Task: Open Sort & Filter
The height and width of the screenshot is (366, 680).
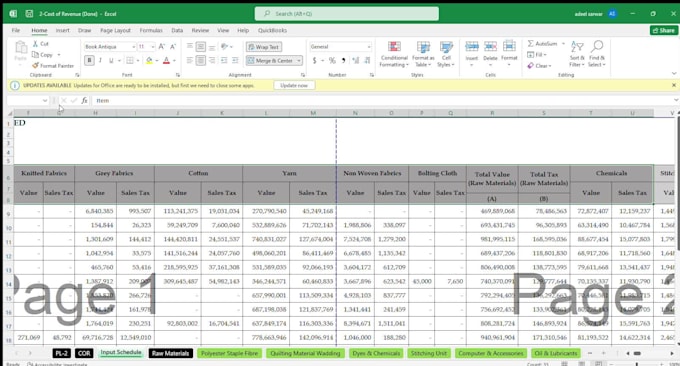Action: pyautogui.click(x=577, y=54)
